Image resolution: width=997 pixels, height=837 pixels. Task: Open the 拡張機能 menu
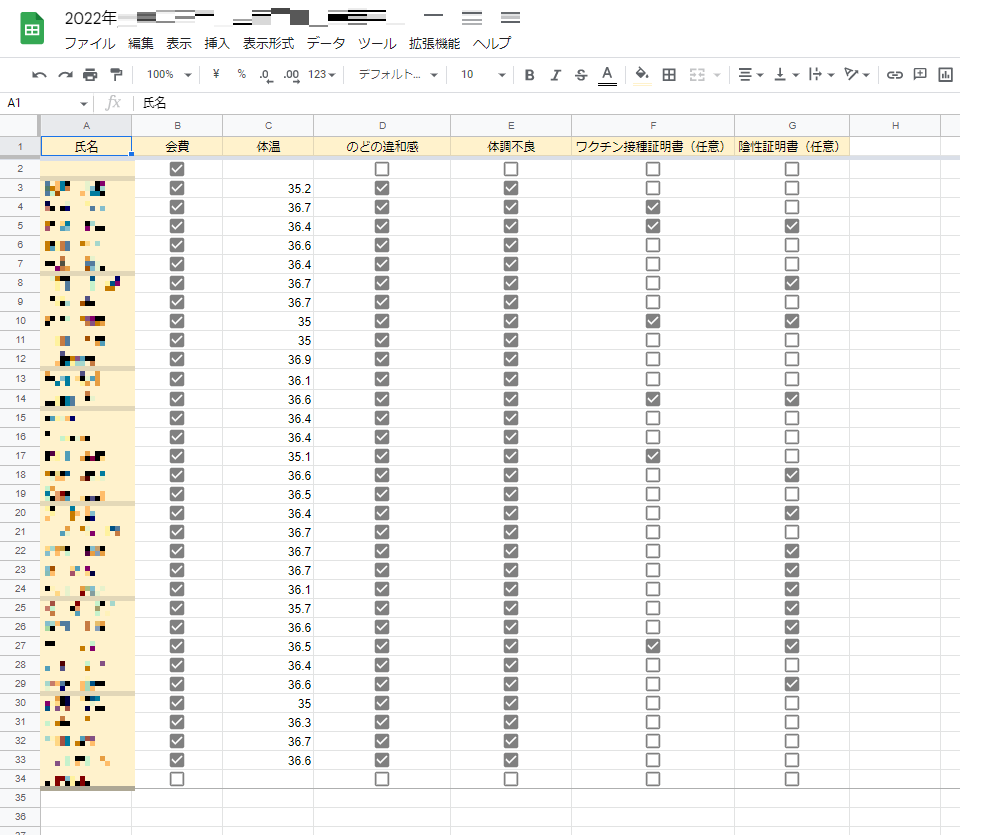434,43
